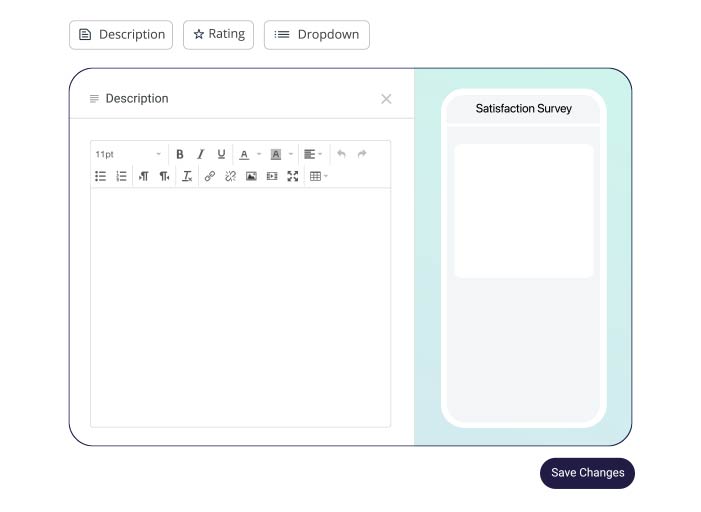Viewport: 701px width, 512px height.
Task: Click the Description panel heading
Action: (137, 98)
